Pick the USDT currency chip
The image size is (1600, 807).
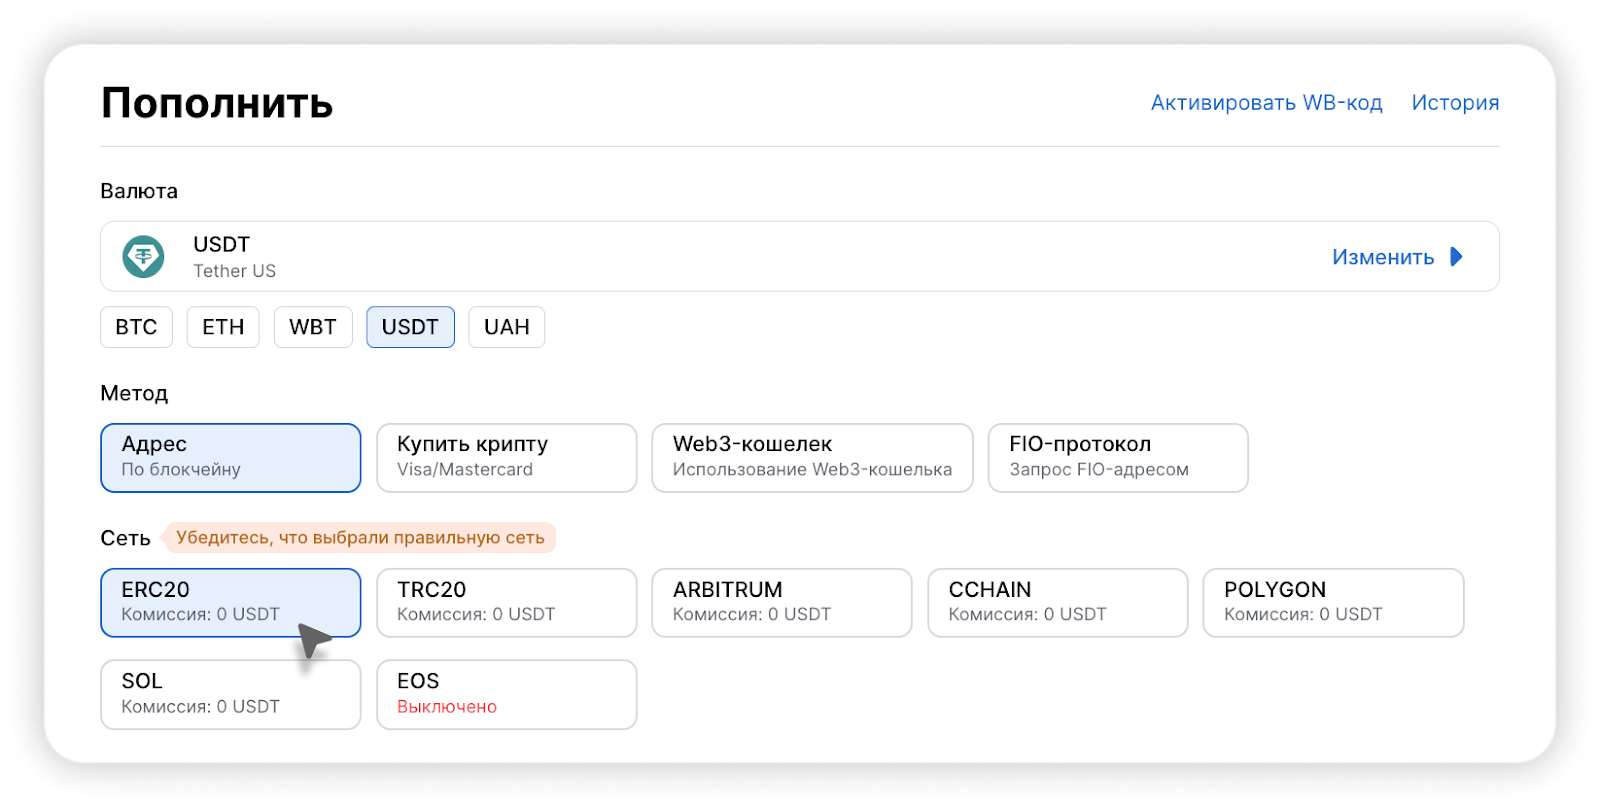tap(410, 327)
